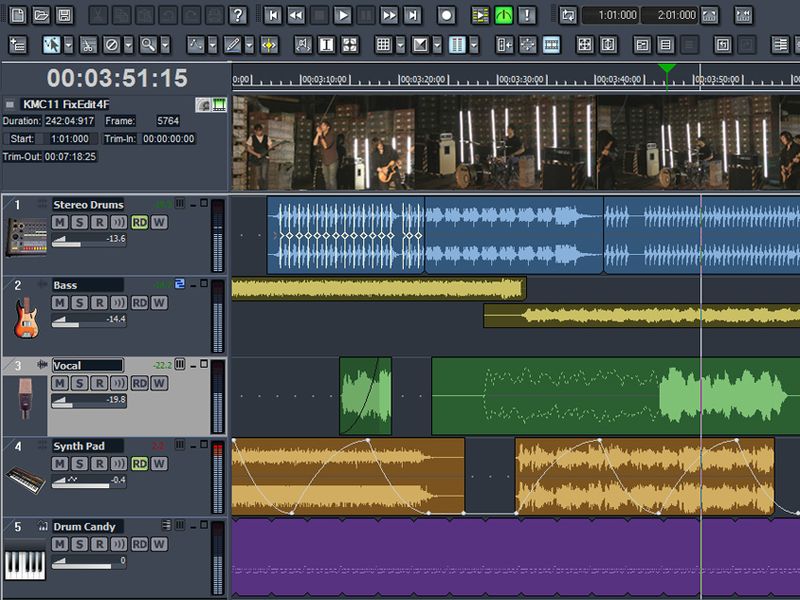Jump to start with the skip-back button

[273, 15]
